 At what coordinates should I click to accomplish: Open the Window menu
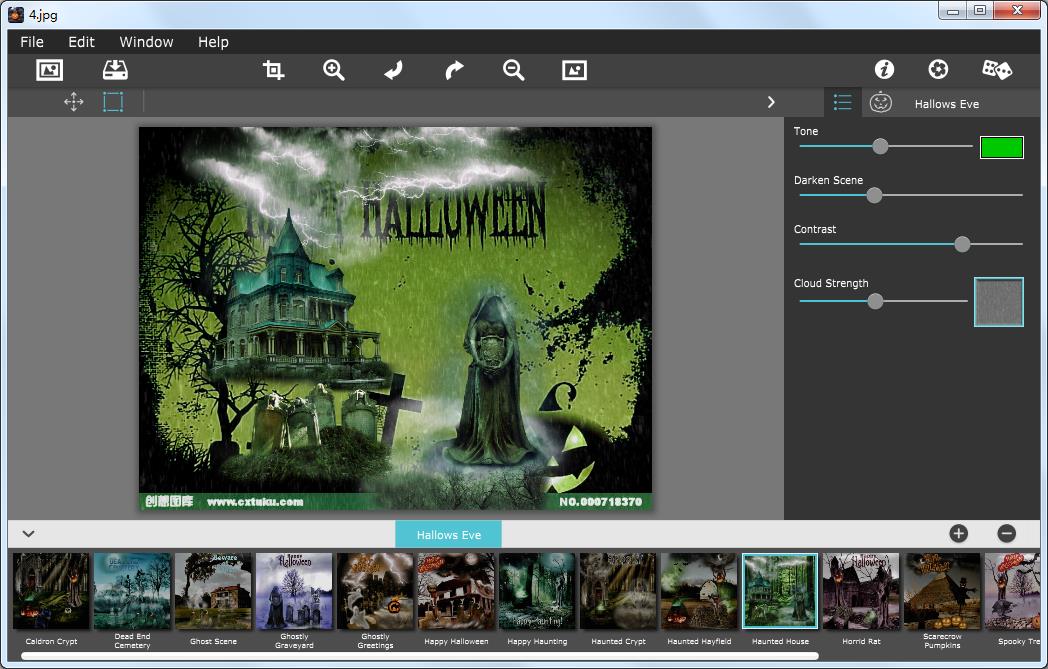146,42
